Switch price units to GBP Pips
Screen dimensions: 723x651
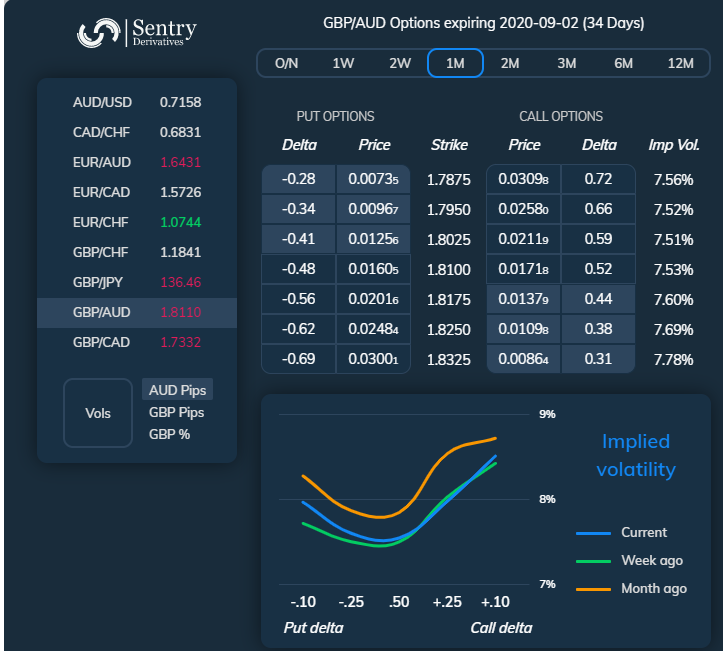click(177, 412)
